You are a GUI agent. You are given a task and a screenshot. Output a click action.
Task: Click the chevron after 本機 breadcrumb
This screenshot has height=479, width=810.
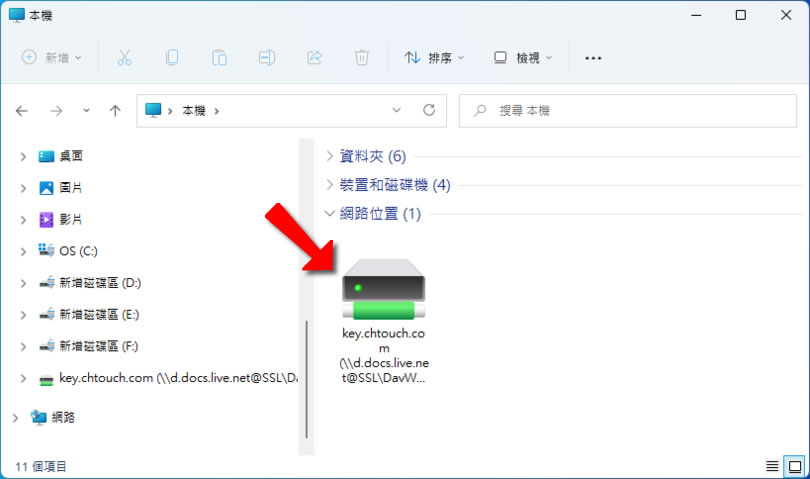(x=216, y=111)
